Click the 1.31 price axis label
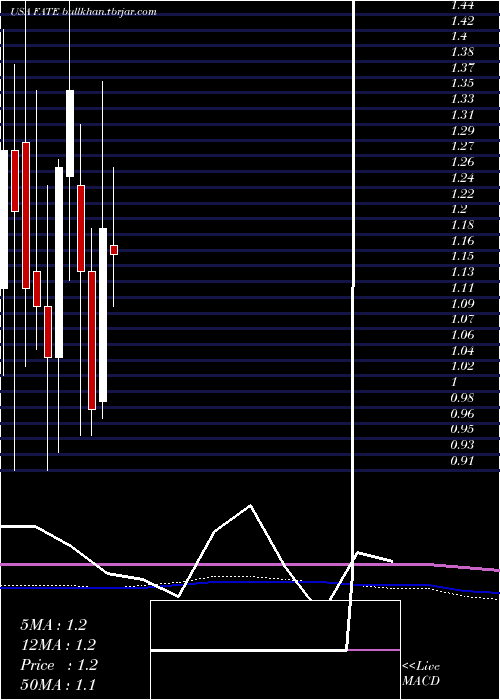The height and width of the screenshot is (700, 500). [x=462, y=115]
